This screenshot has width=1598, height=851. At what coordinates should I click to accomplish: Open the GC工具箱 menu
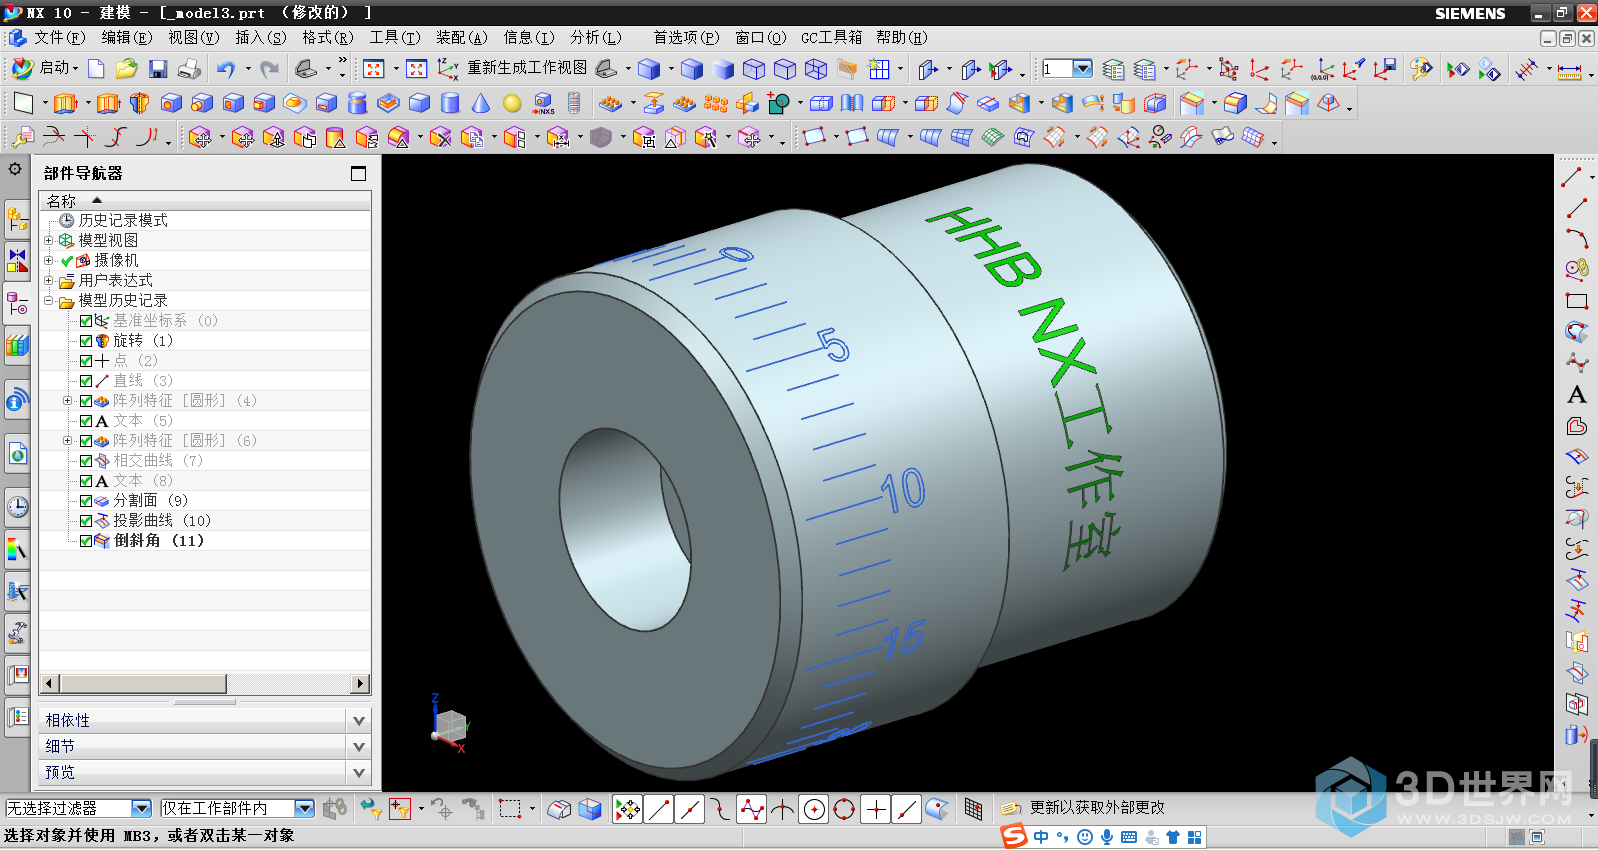pos(831,37)
